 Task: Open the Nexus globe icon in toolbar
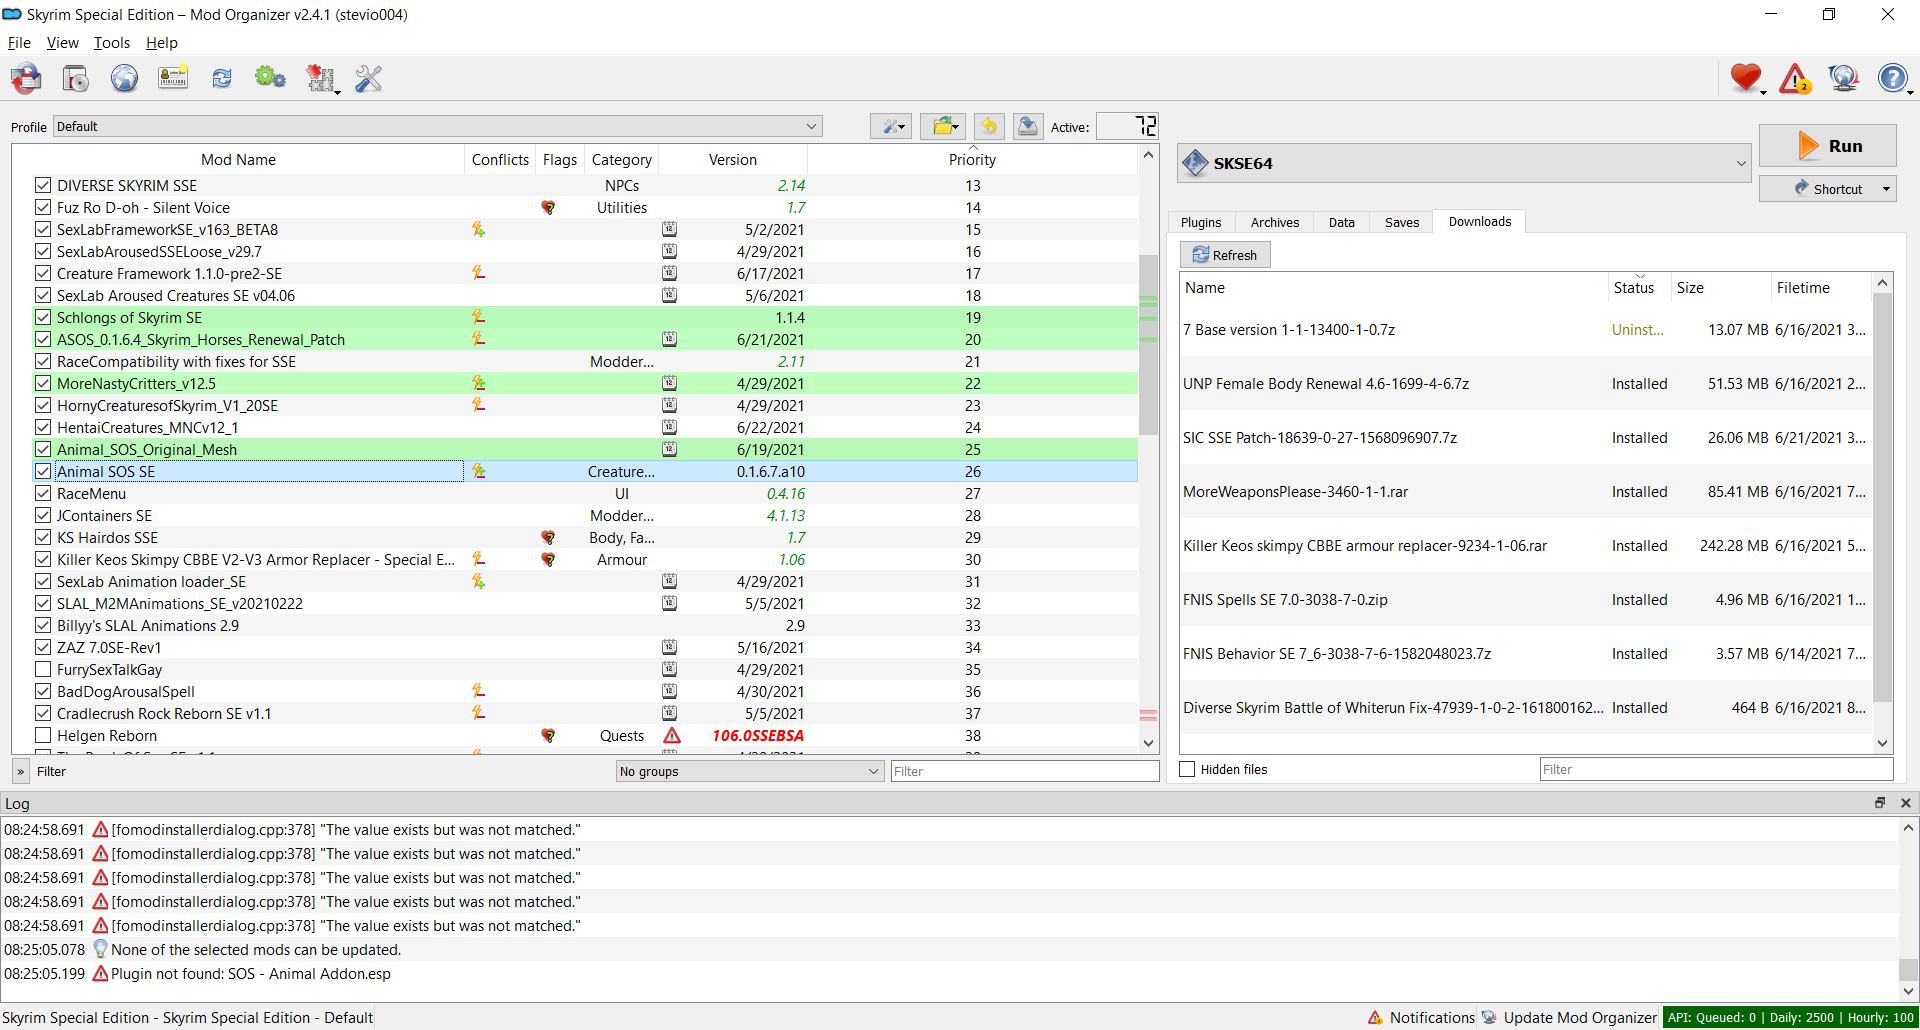124,78
